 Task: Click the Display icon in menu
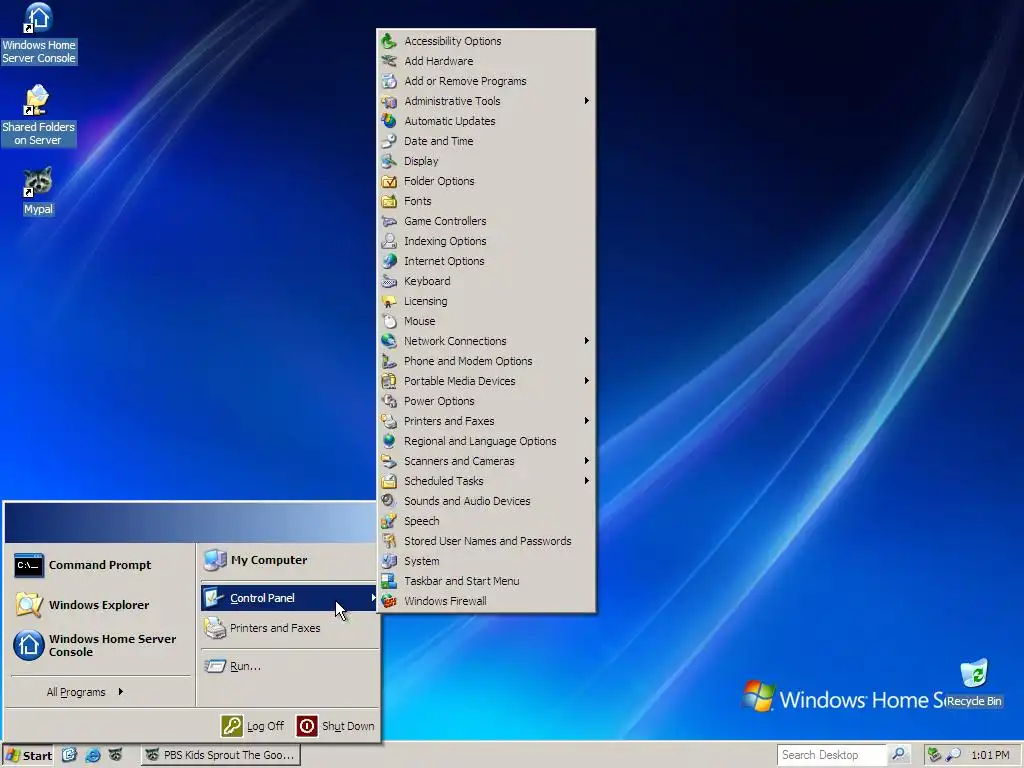389,161
